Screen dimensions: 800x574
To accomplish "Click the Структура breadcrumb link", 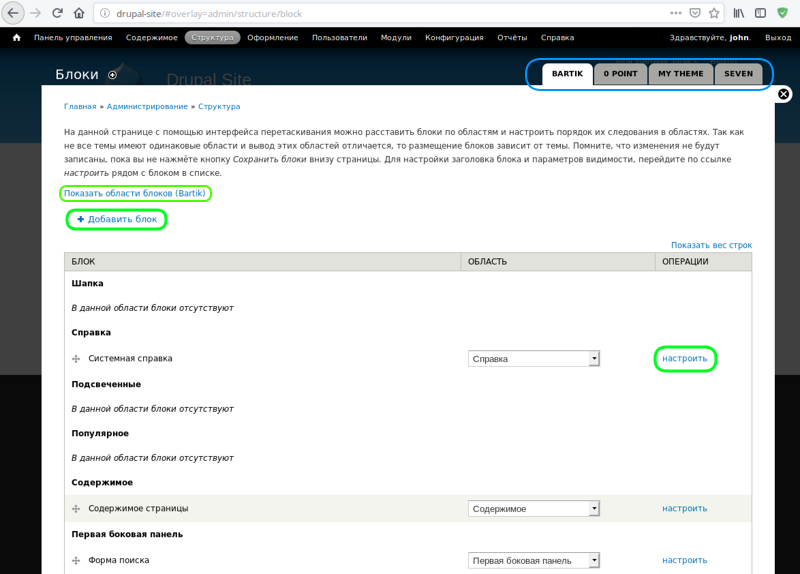I will tap(219, 106).
